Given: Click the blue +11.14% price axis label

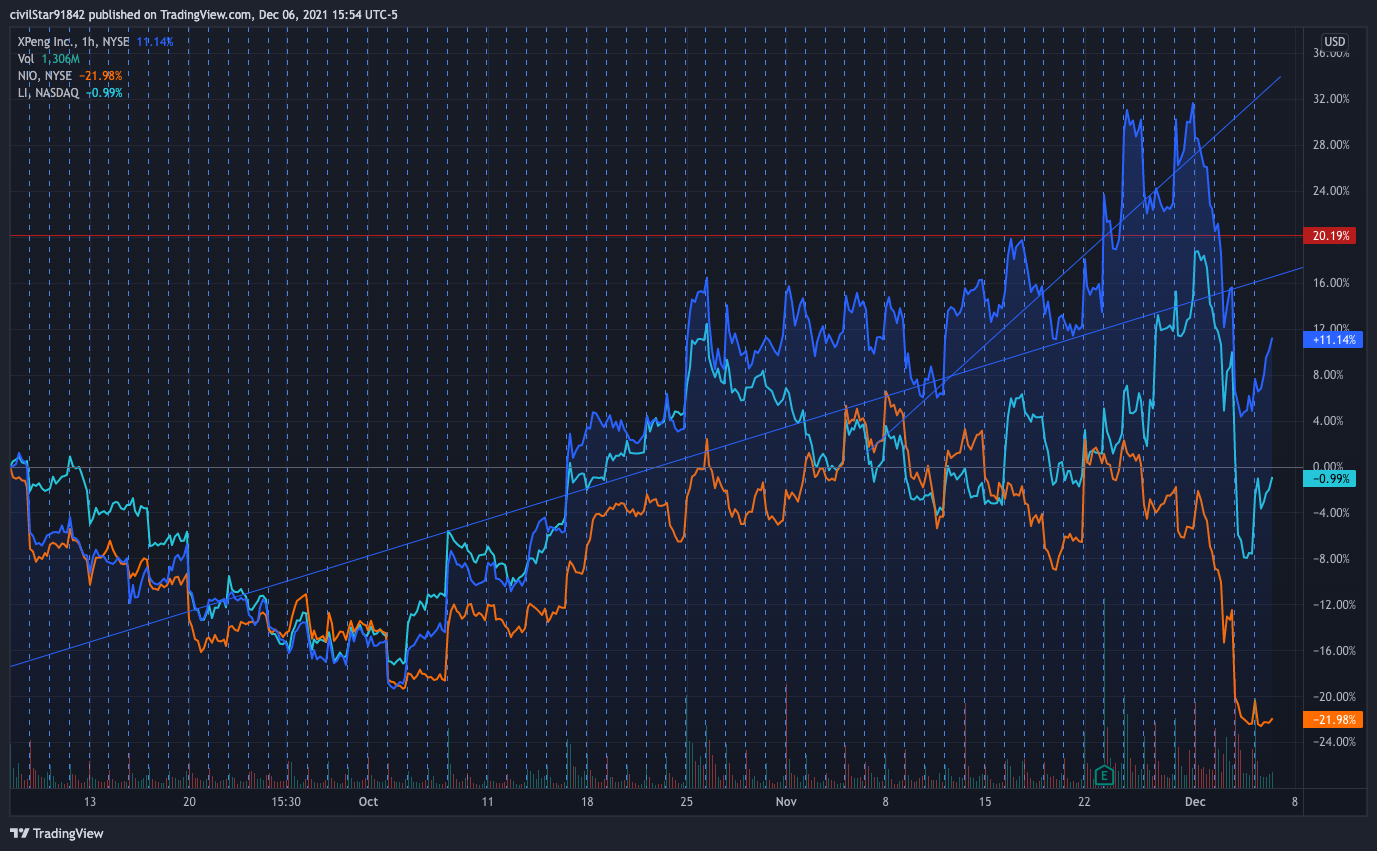Looking at the screenshot, I should 1334,339.
